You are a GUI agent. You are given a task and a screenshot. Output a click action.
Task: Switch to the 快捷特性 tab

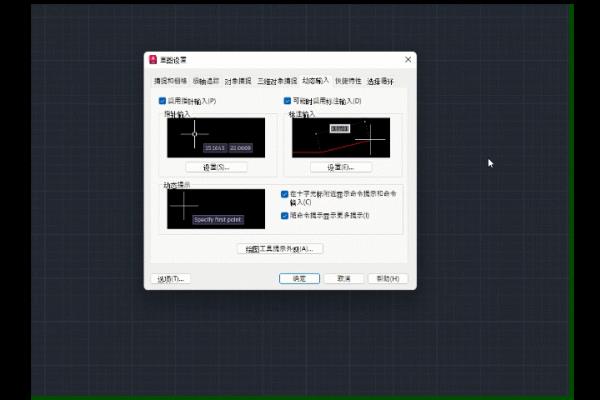[348, 81]
